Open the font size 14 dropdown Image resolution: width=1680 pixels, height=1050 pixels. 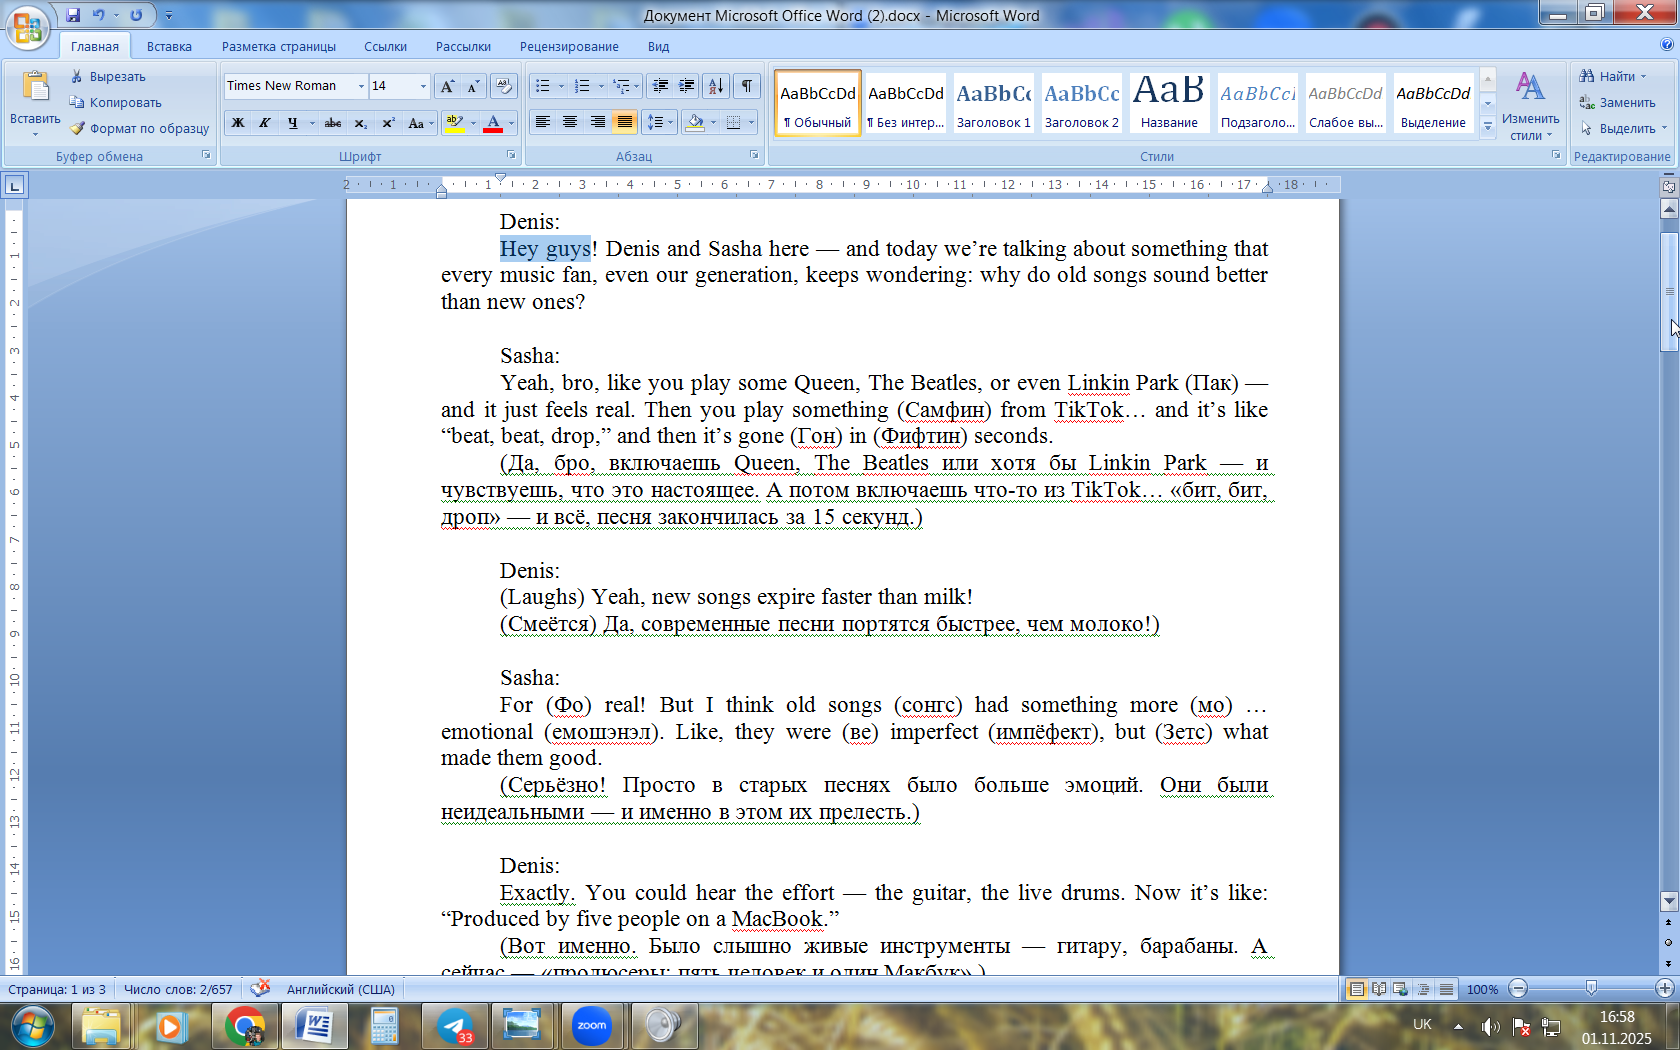click(x=423, y=86)
